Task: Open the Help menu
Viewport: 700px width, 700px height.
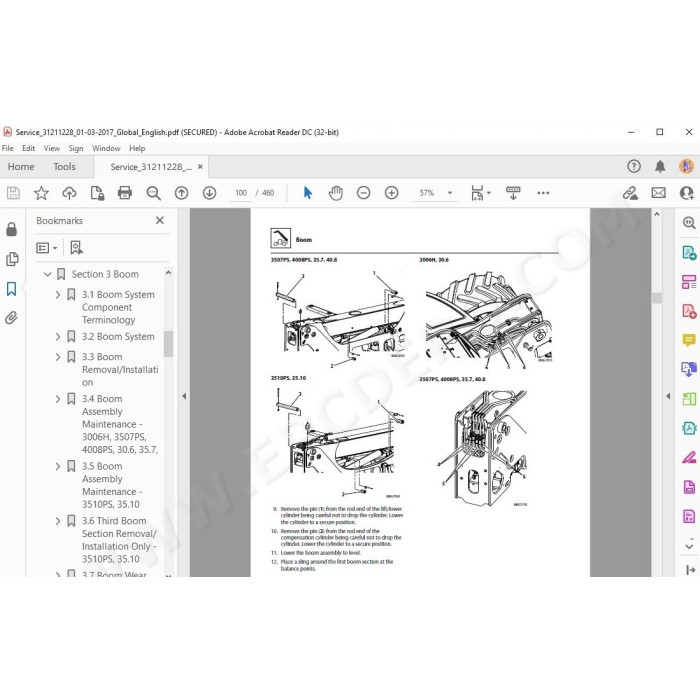Action: [x=137, y=148]
